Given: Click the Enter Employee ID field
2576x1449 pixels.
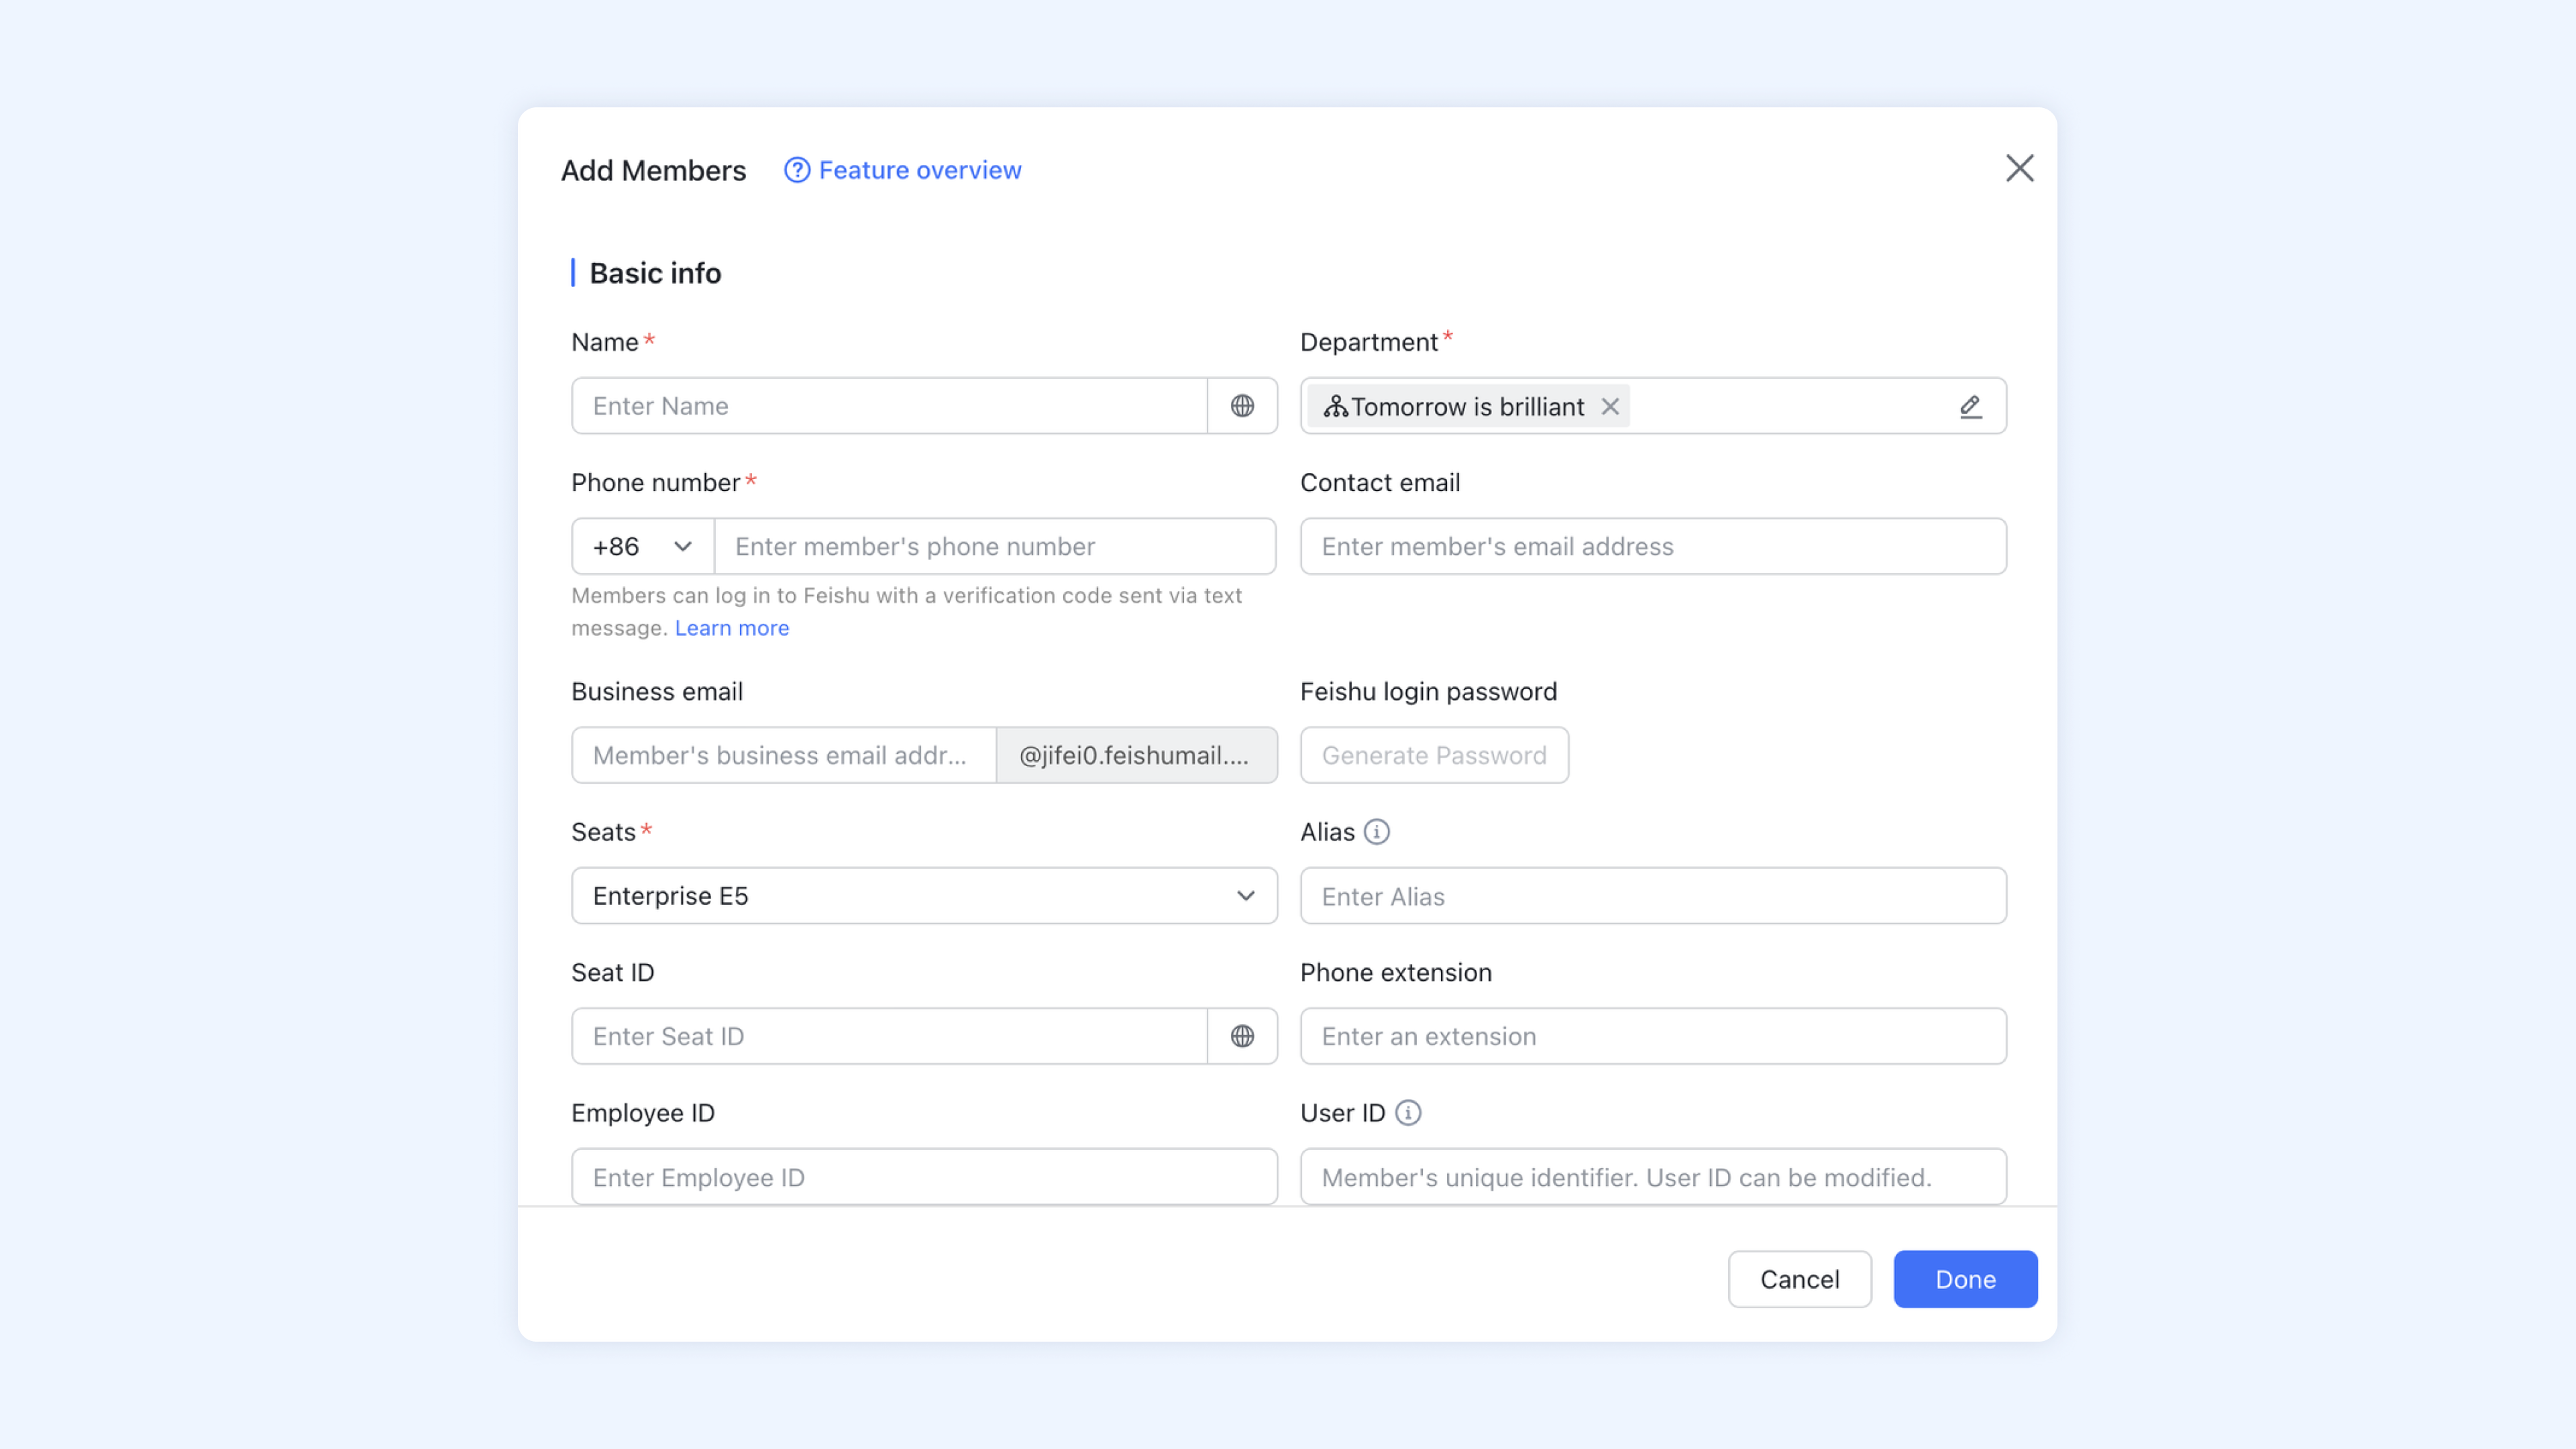Looking at the screenshot, I should point(923,1177).
